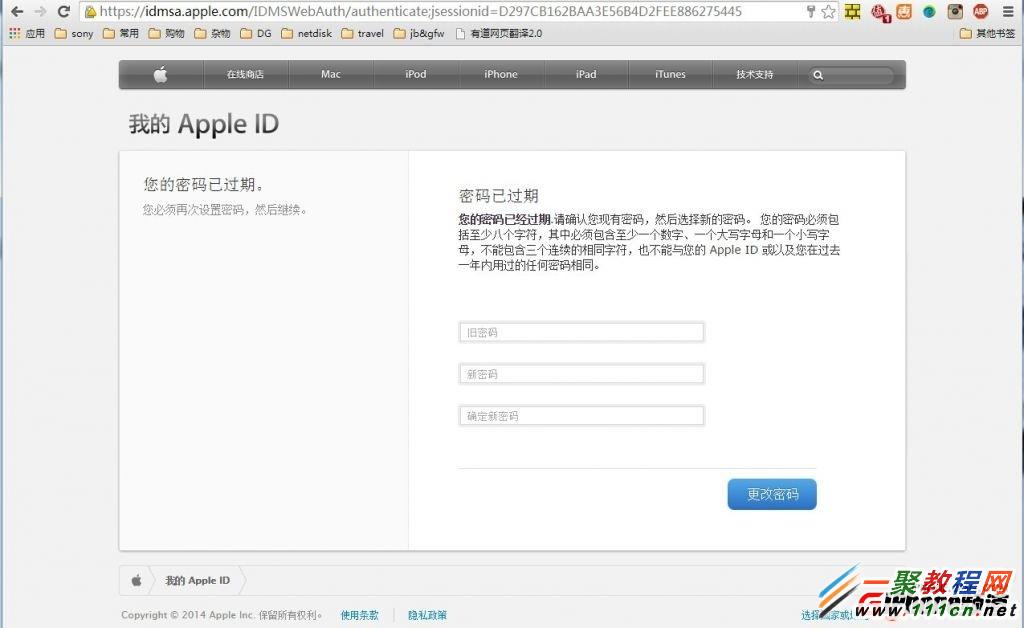Viewport: 1024px width, 628px height.
Task: Click the green globe extension icon
Action: point(930,12)
